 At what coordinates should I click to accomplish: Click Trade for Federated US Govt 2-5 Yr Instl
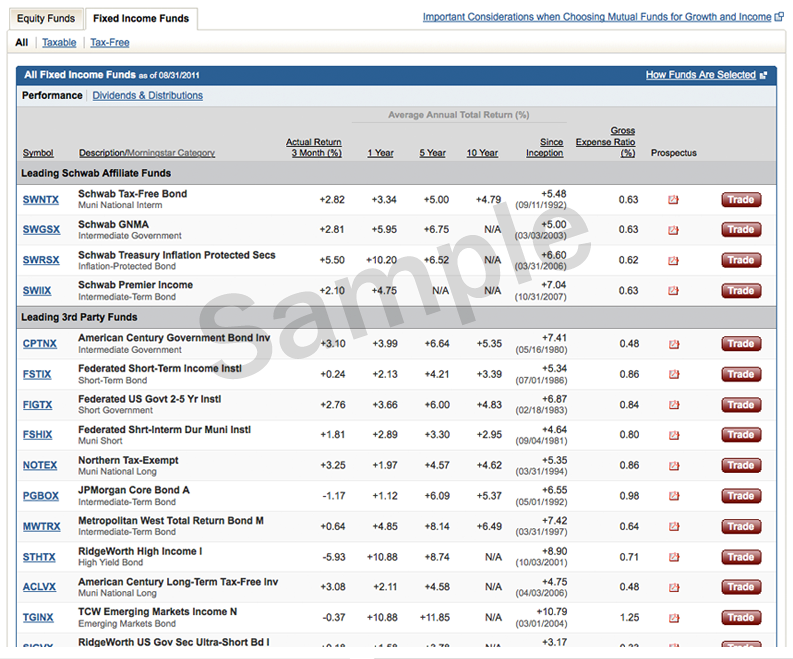click(x=741, y=405)
